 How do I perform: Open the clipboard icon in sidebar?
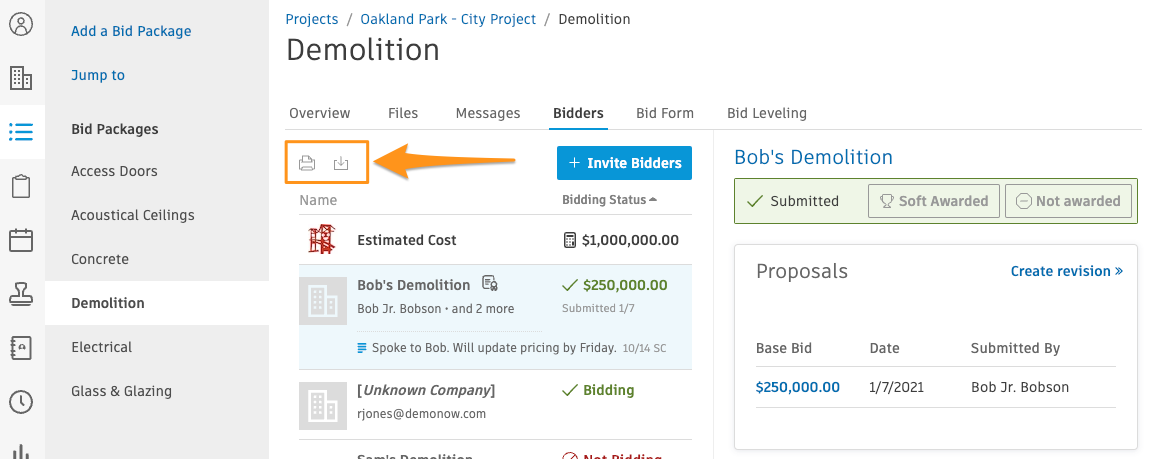point(21,186)
